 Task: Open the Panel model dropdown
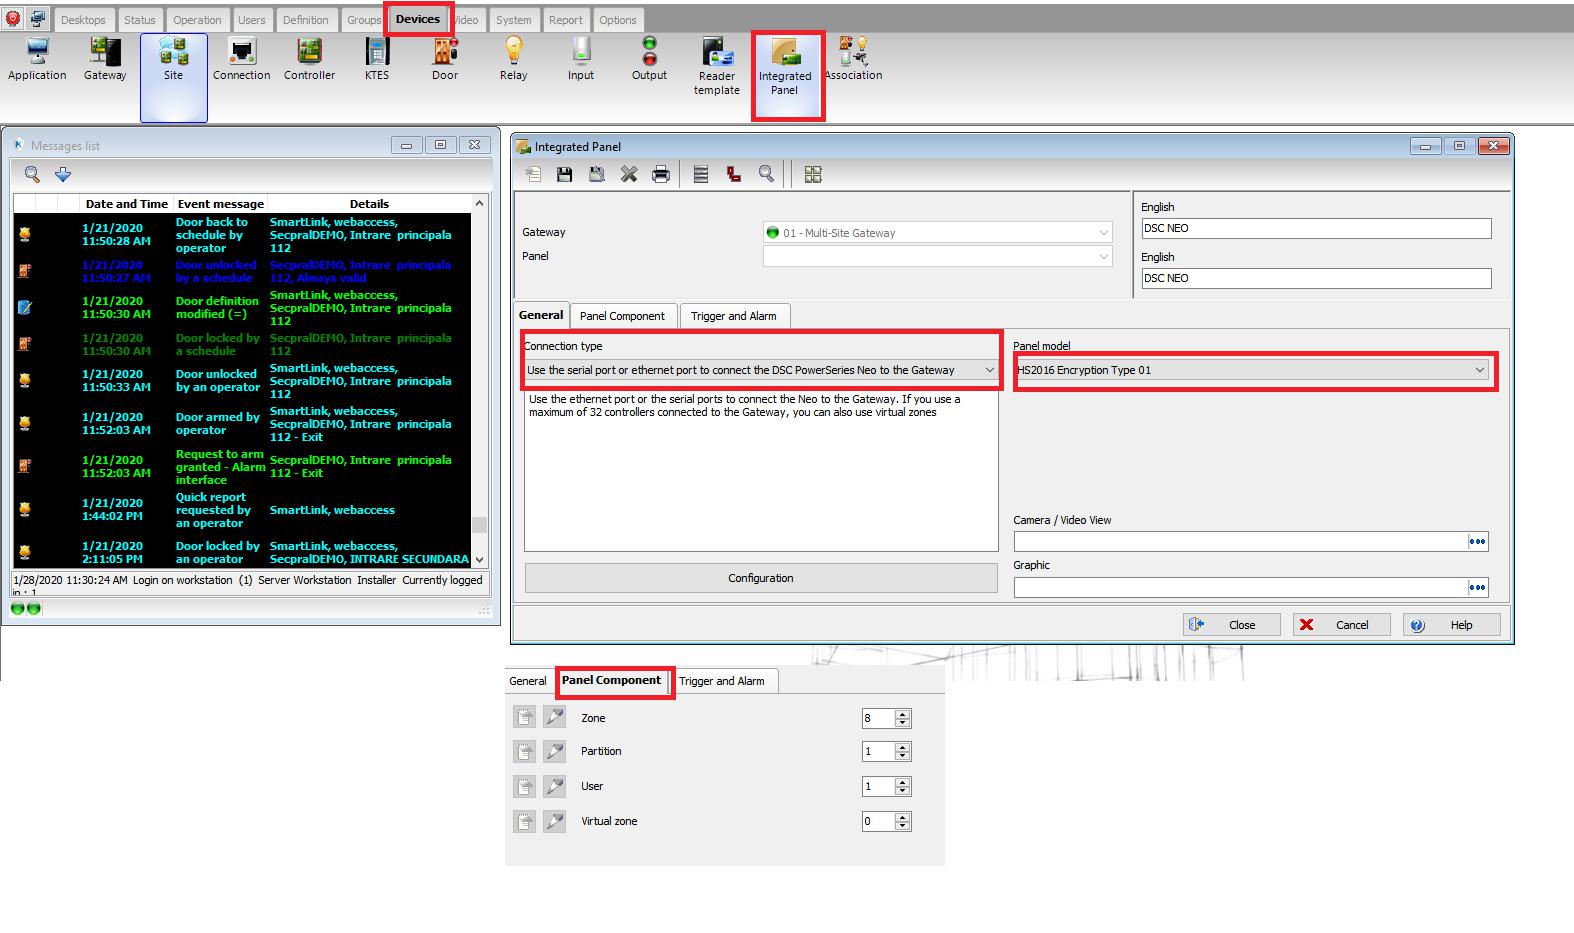click(1479, 371)
